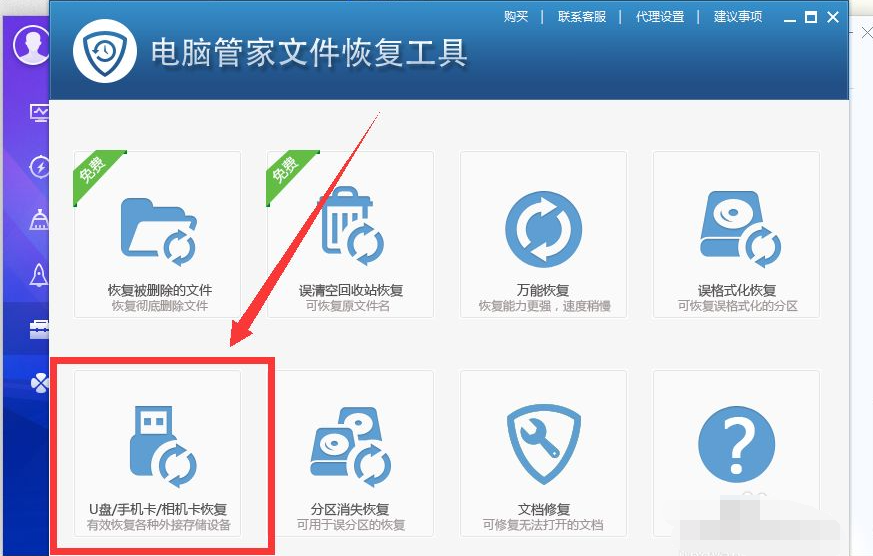
Task: Click the U盘/手机卡/相机卡恢复 label
Action: [x=158, y=509]
